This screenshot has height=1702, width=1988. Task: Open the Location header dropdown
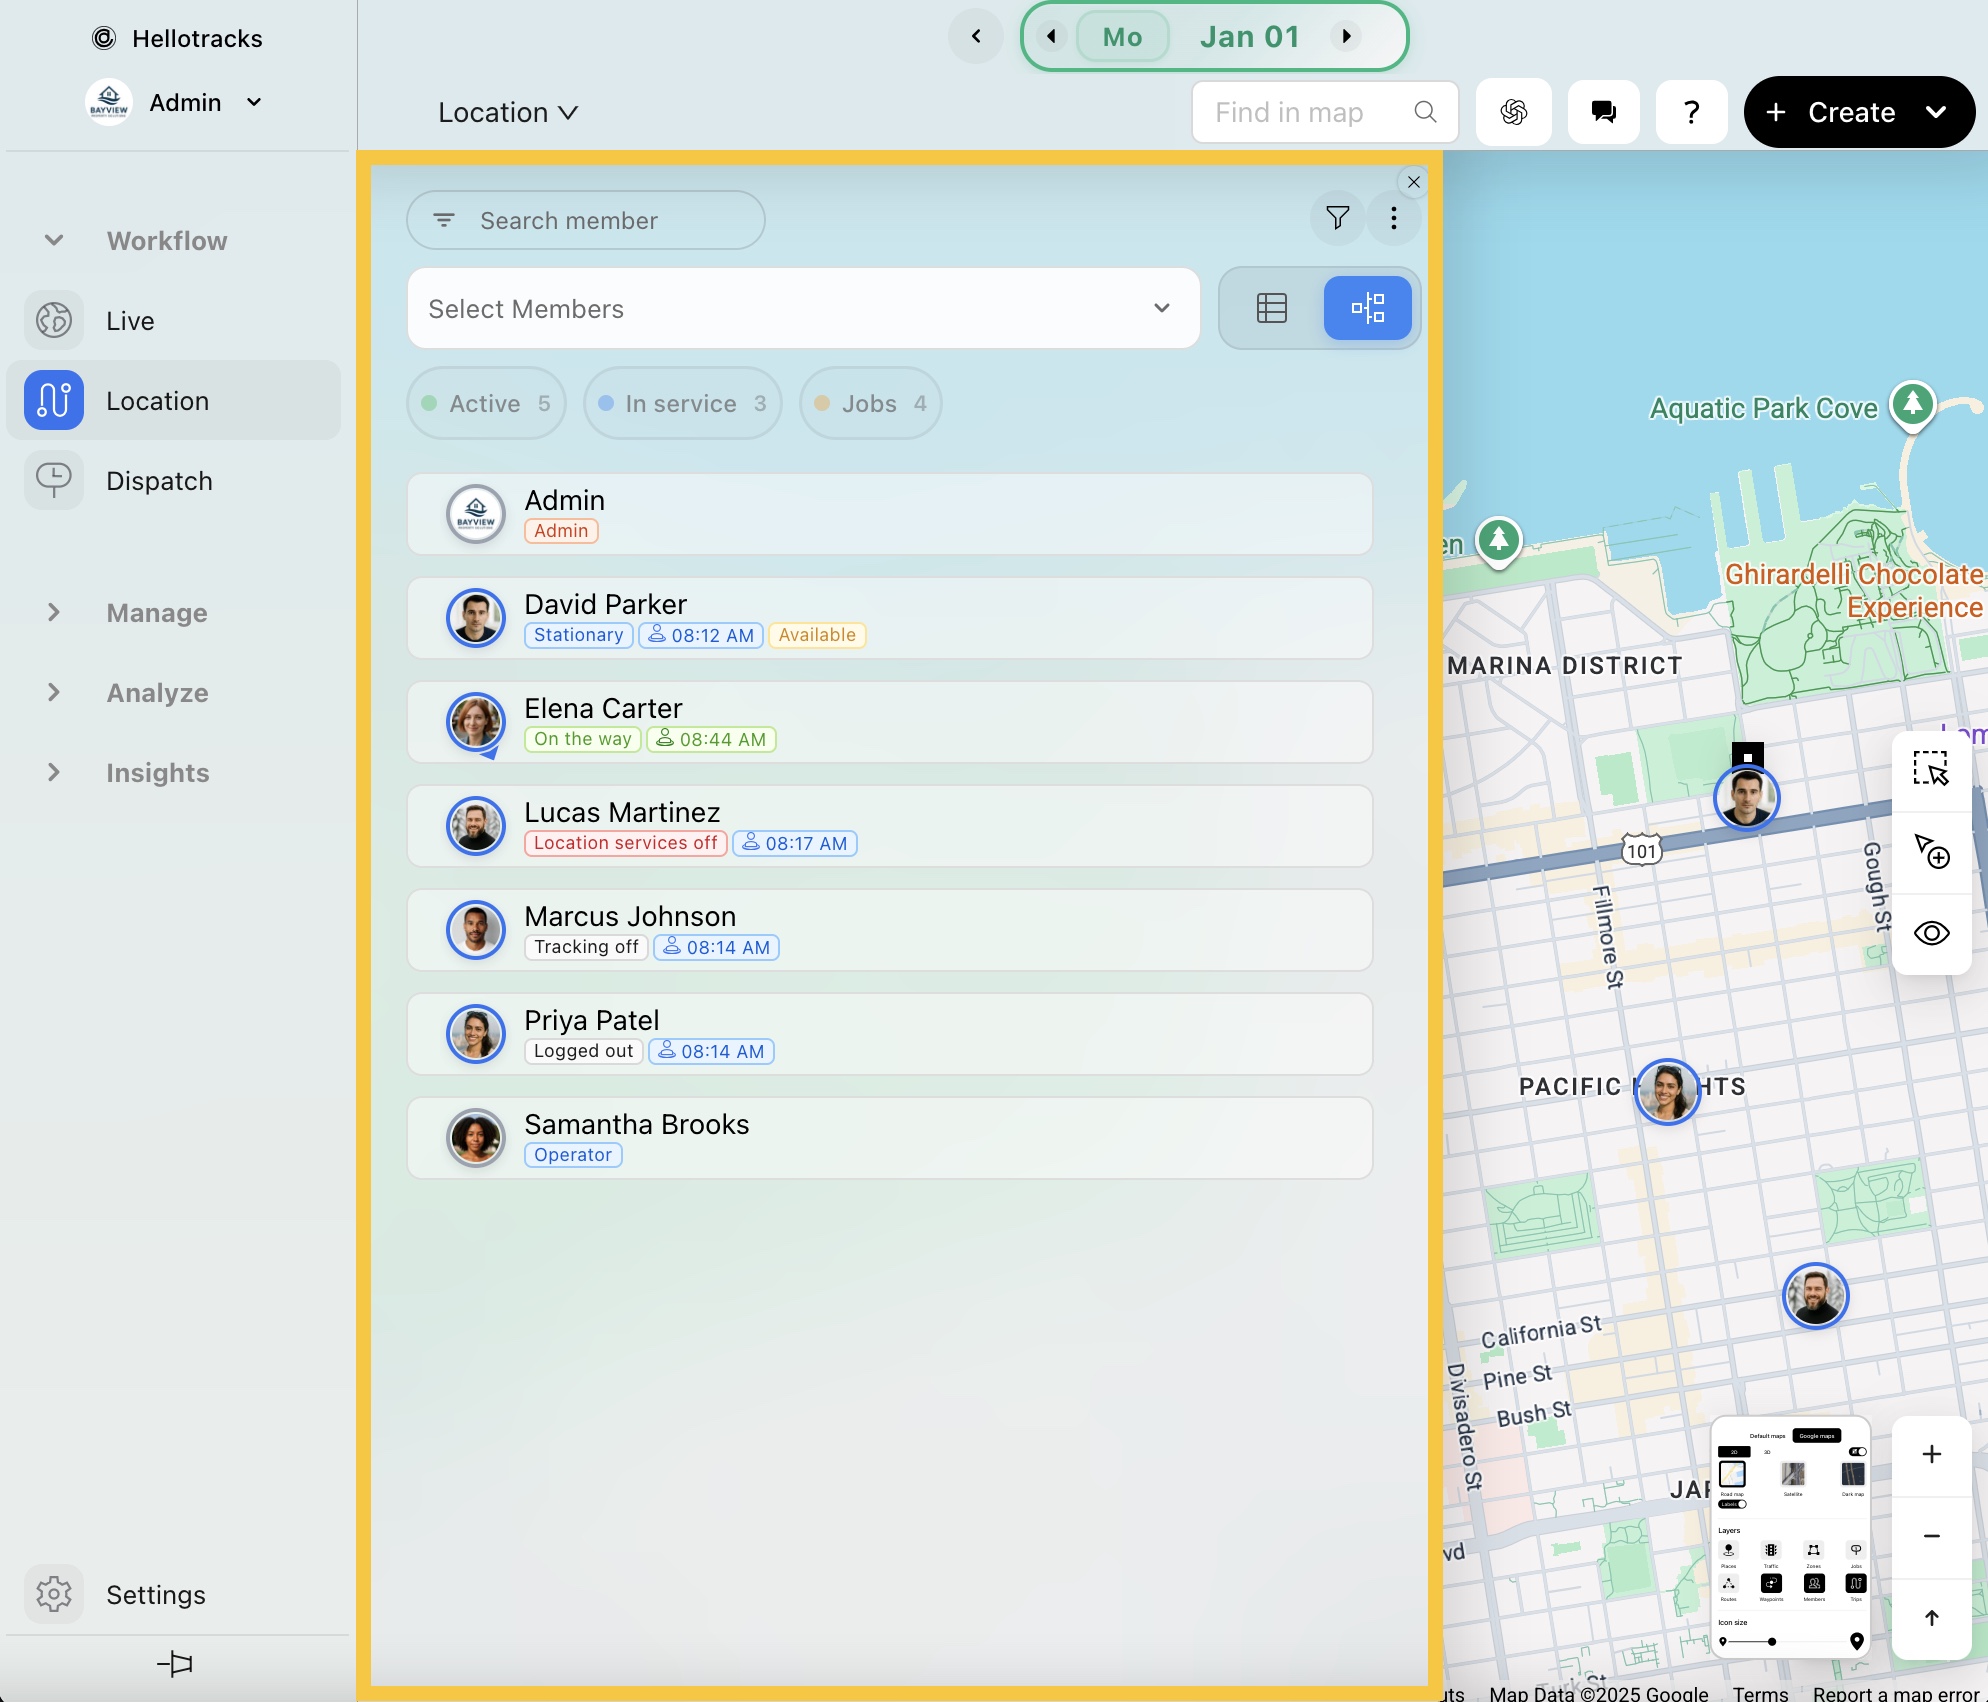tap(508, 112)
